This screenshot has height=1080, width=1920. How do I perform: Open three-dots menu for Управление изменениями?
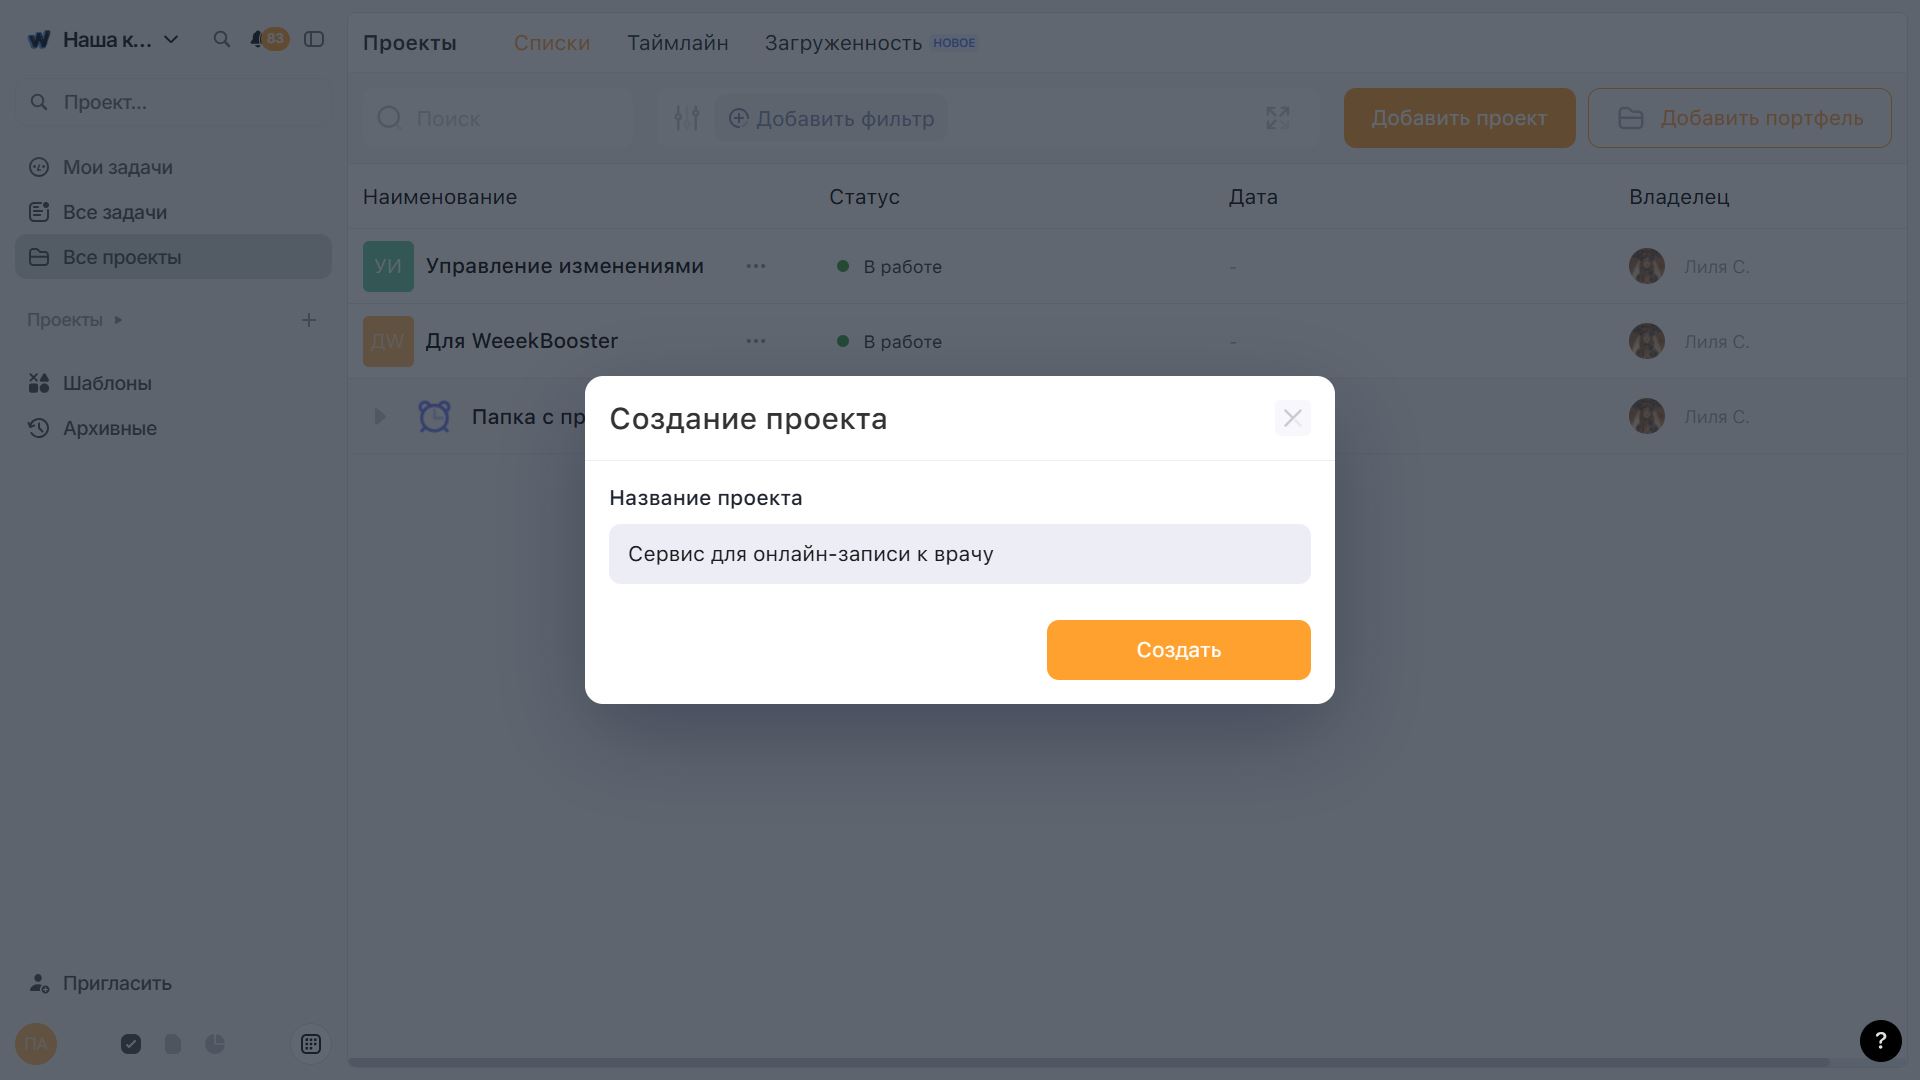(756, 266)
